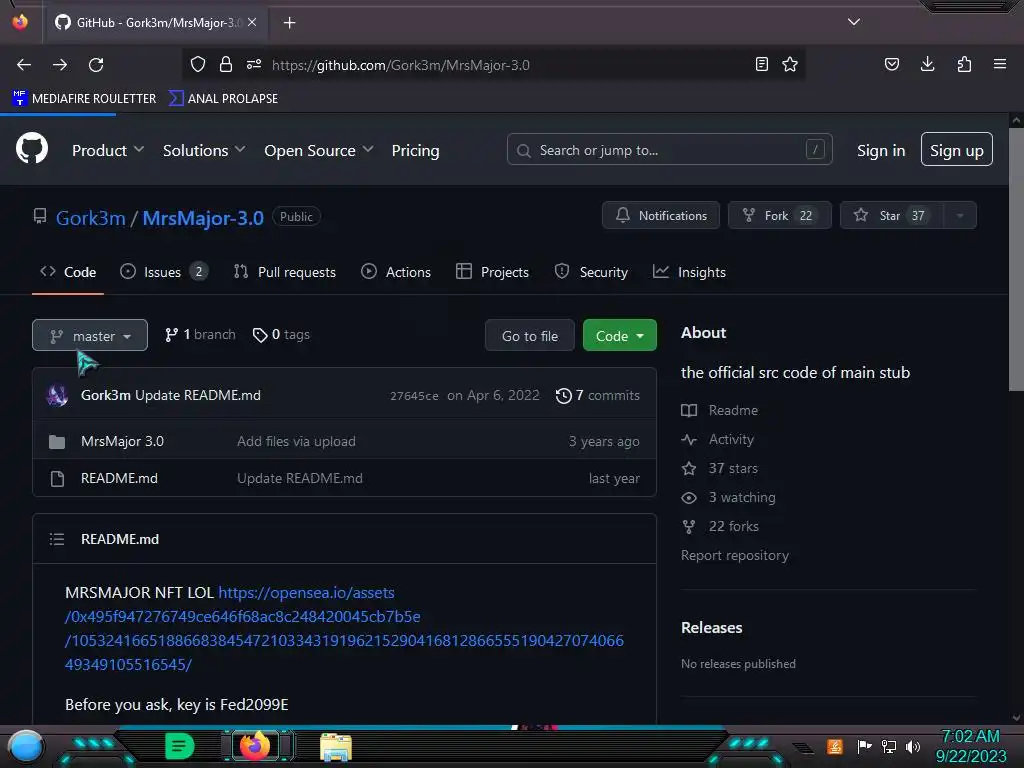Expand the Solutions menu
This screenshot has height=768, width=1024.
(204, 150)
